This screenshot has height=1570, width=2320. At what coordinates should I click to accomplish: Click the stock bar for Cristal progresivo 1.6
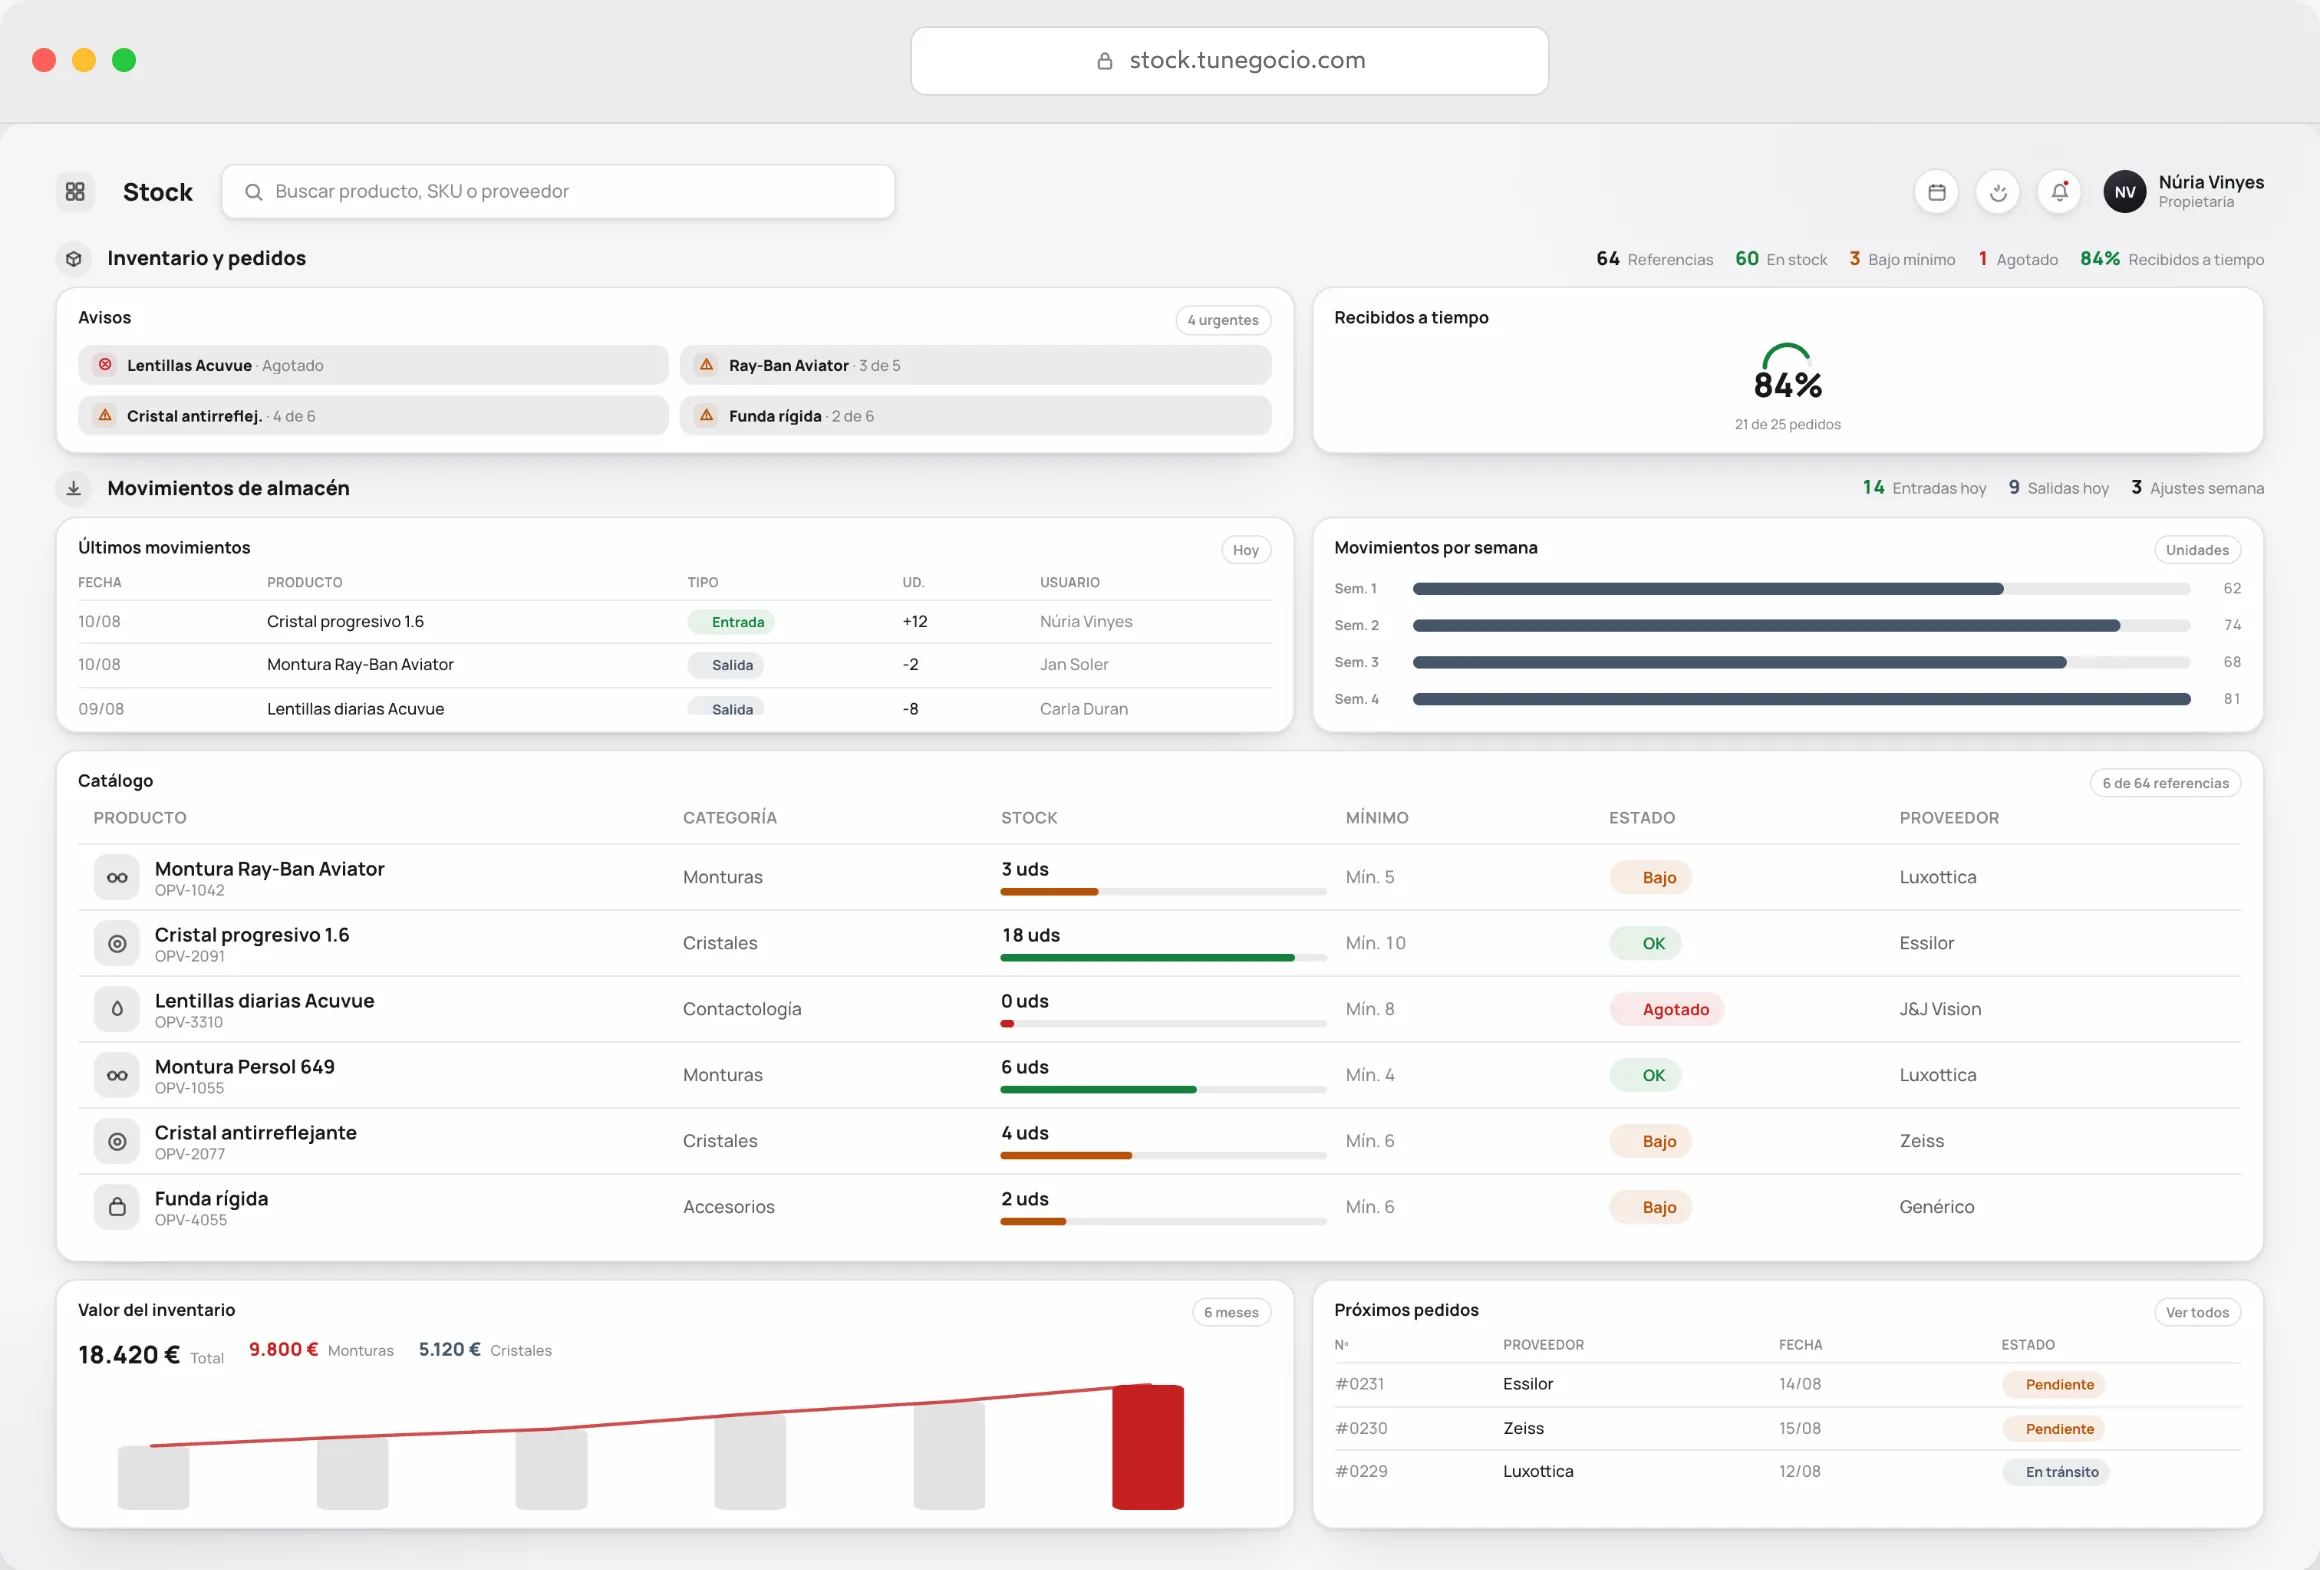1163,958
